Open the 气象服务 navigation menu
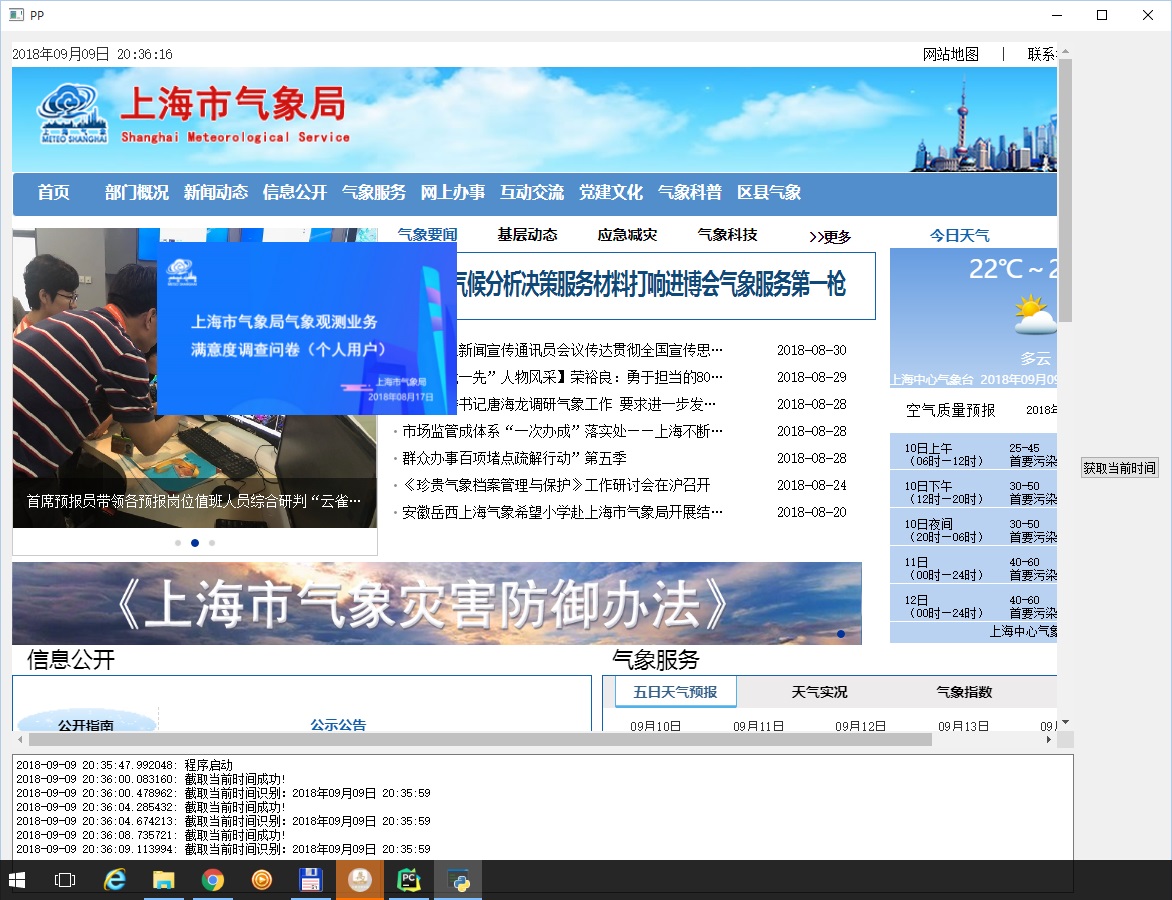Screen dimensions: 1172x900 [374, 193]
